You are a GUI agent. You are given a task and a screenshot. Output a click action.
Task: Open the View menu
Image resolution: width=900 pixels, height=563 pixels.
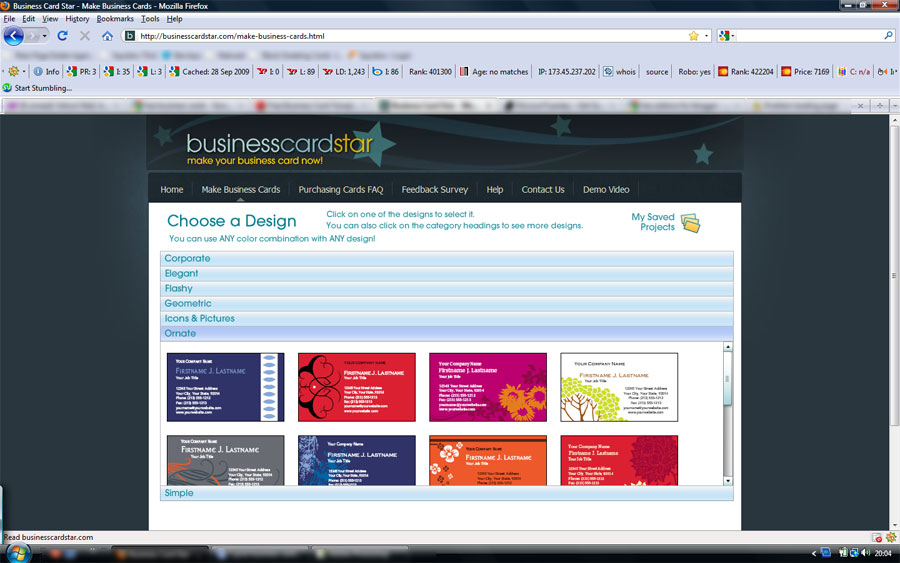[x=50, y=19]
